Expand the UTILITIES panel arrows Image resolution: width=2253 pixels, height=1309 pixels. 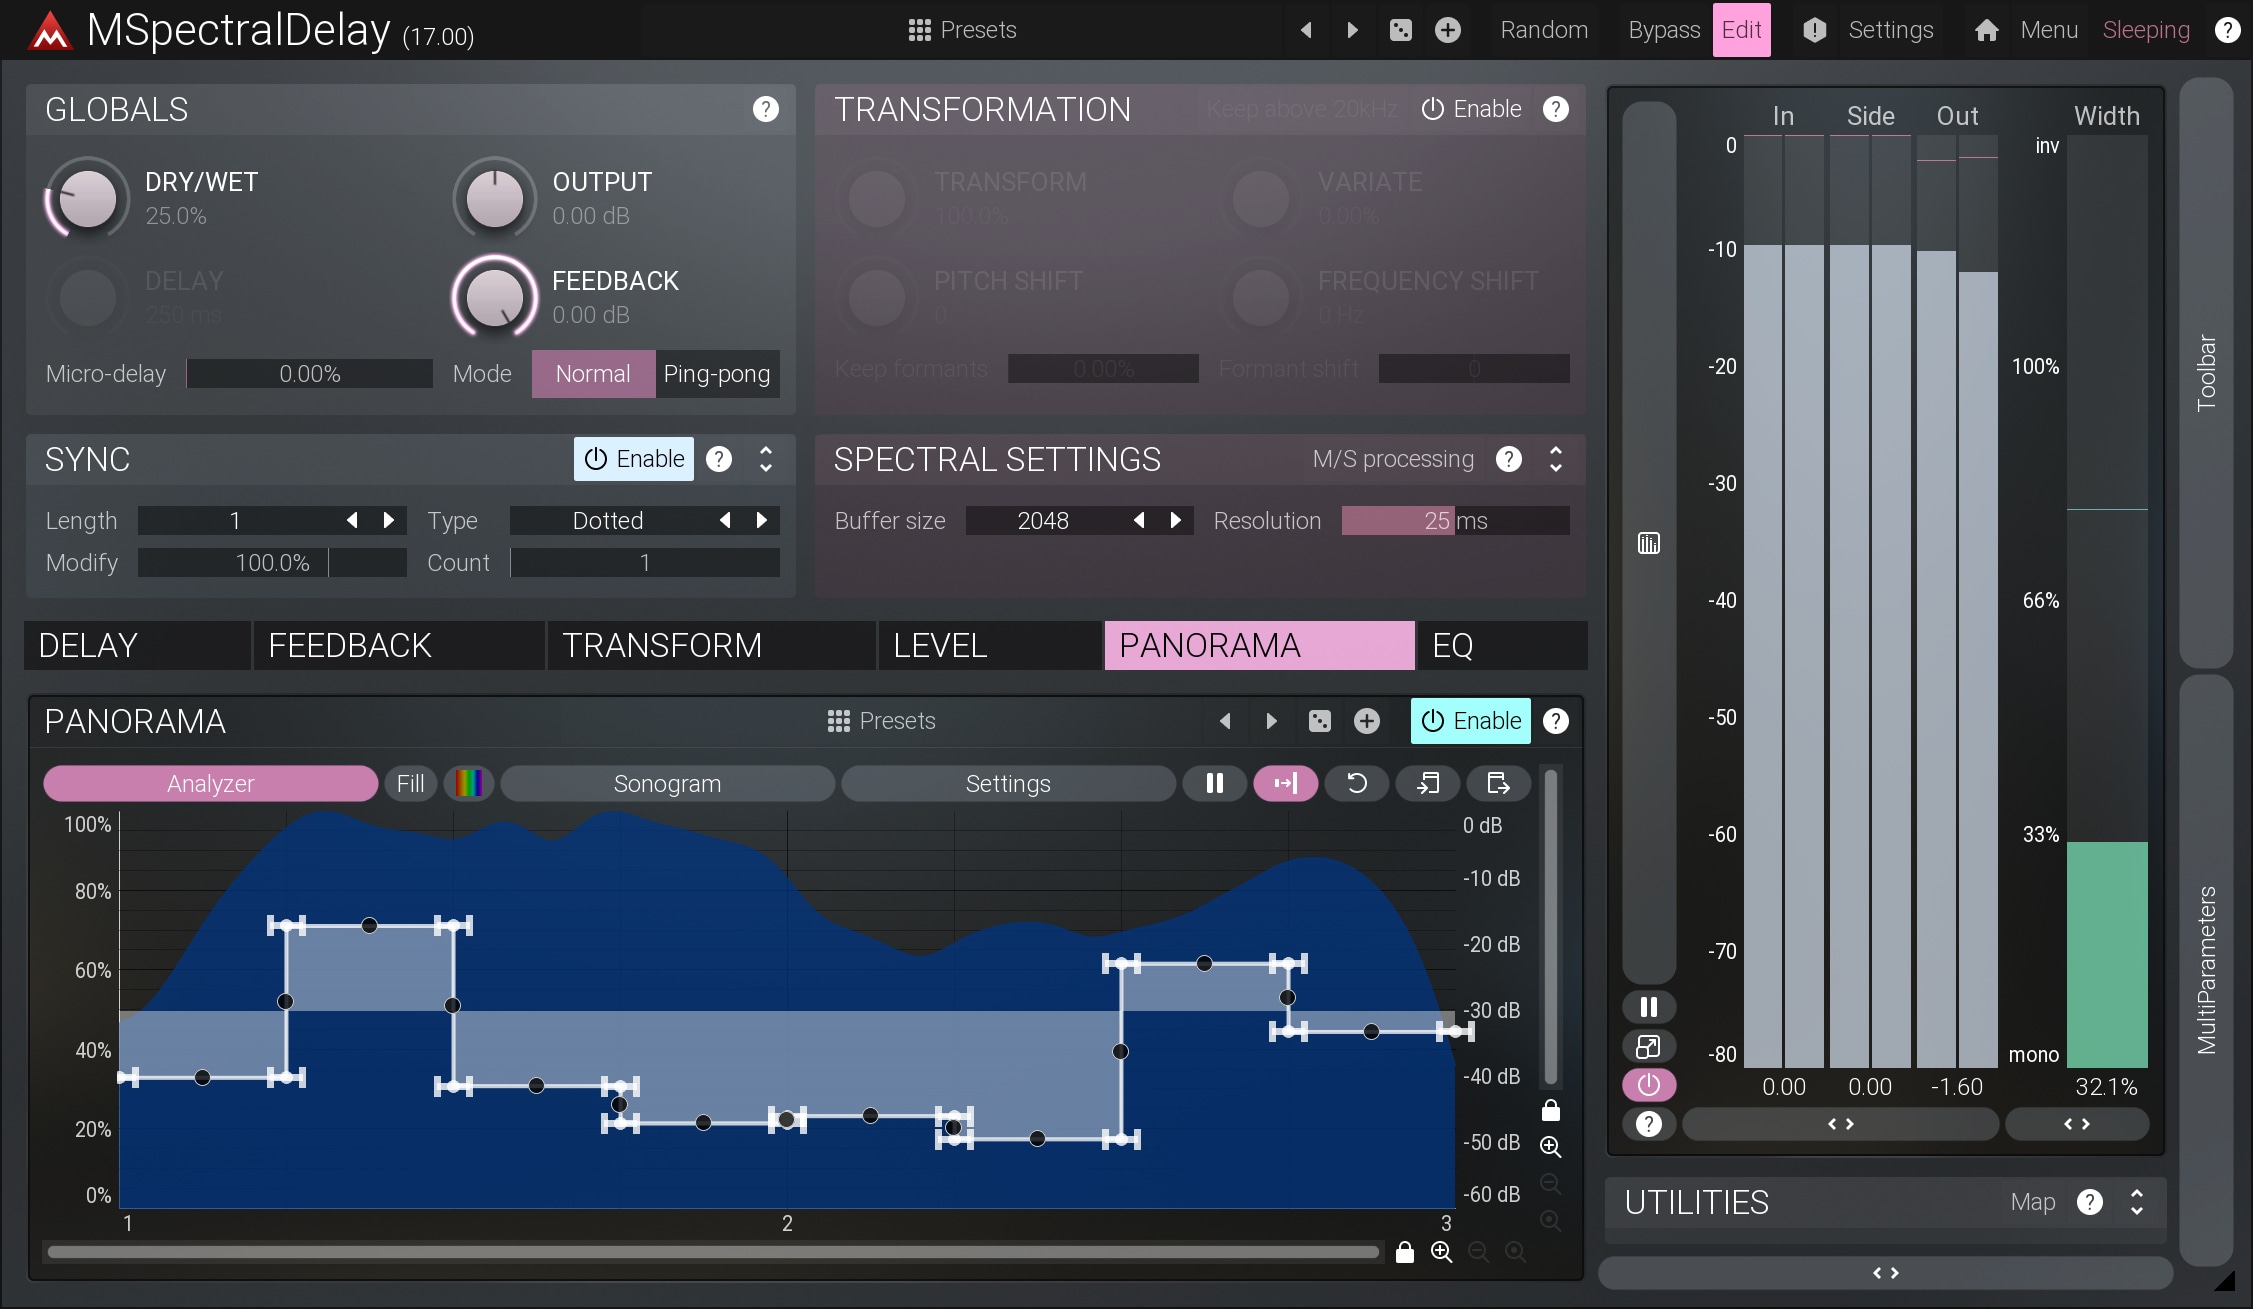(2136, 1202)
